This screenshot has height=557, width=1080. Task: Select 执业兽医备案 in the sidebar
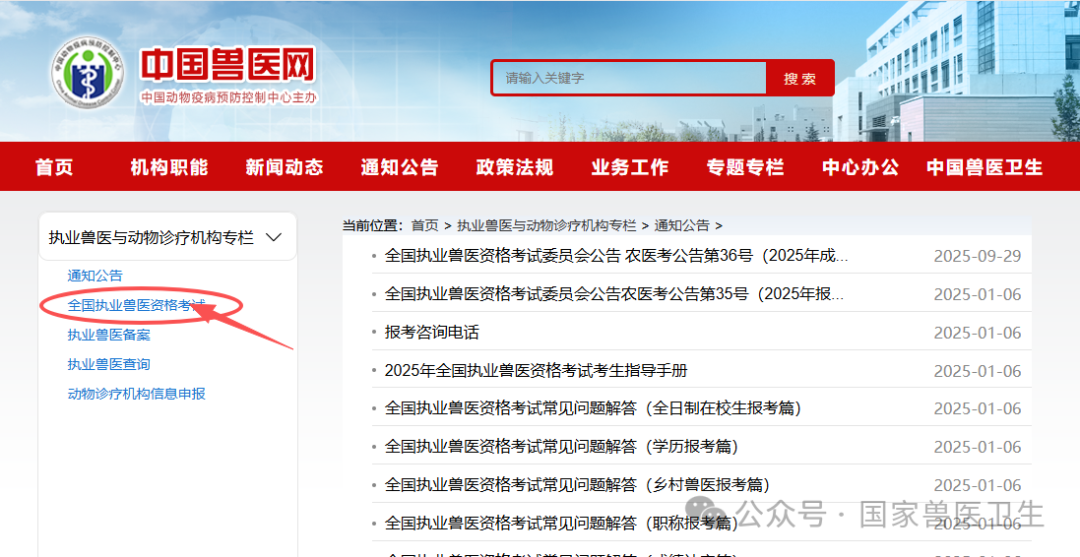coord(109,335)
